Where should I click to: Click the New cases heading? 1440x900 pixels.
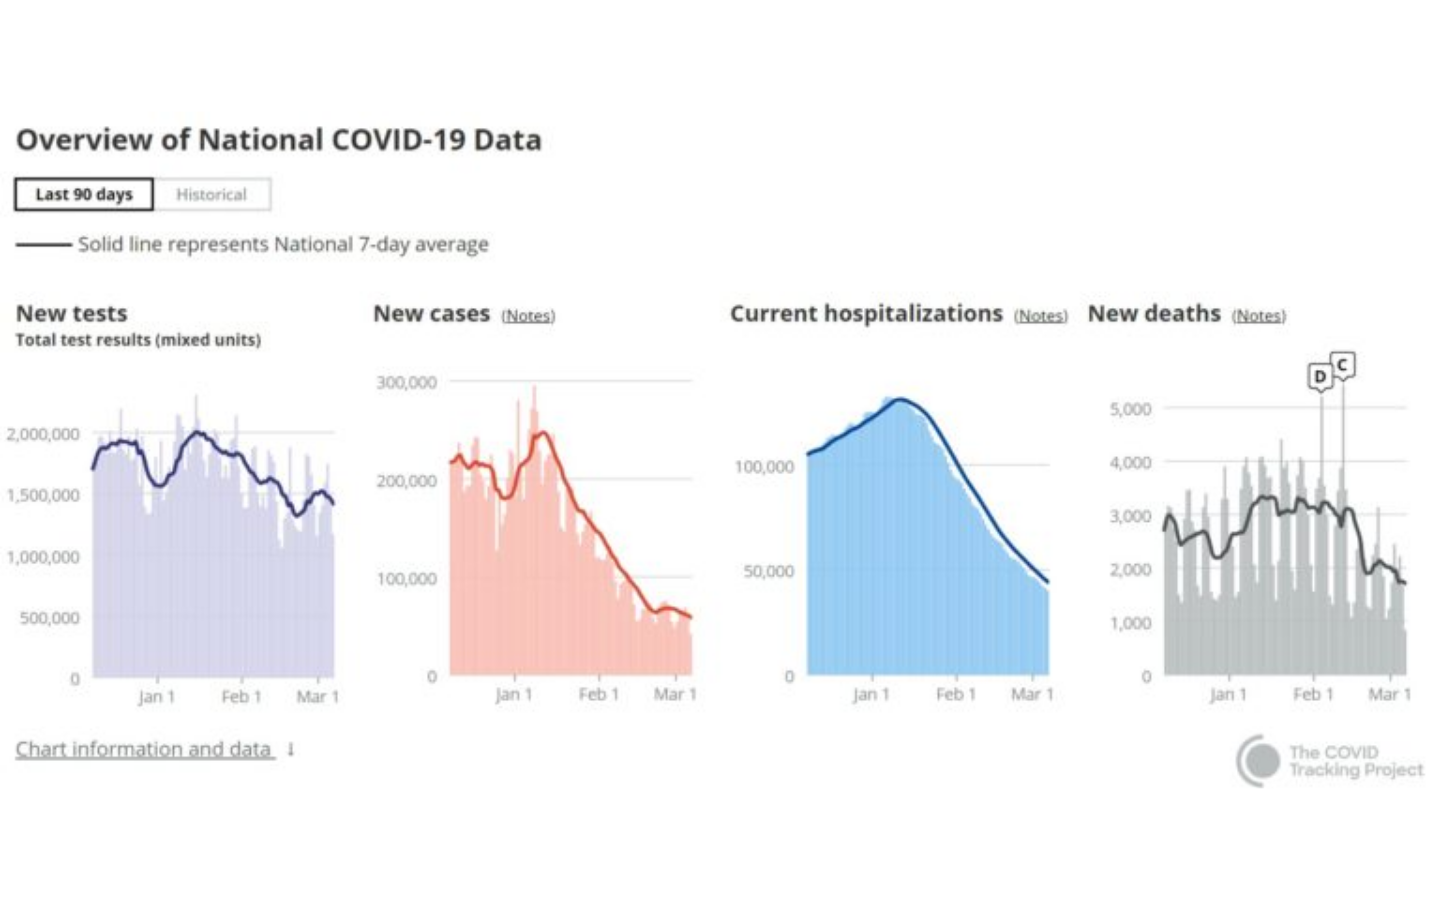pos(431,314)
